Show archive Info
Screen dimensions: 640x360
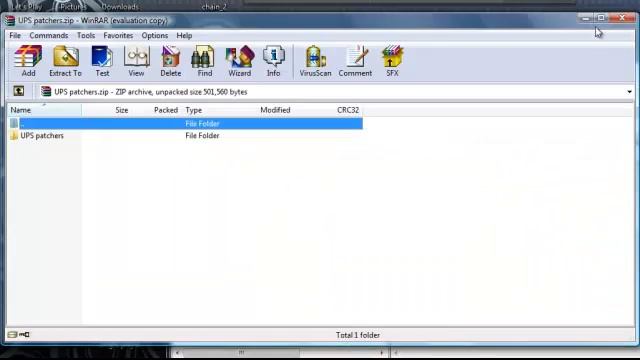273,61
